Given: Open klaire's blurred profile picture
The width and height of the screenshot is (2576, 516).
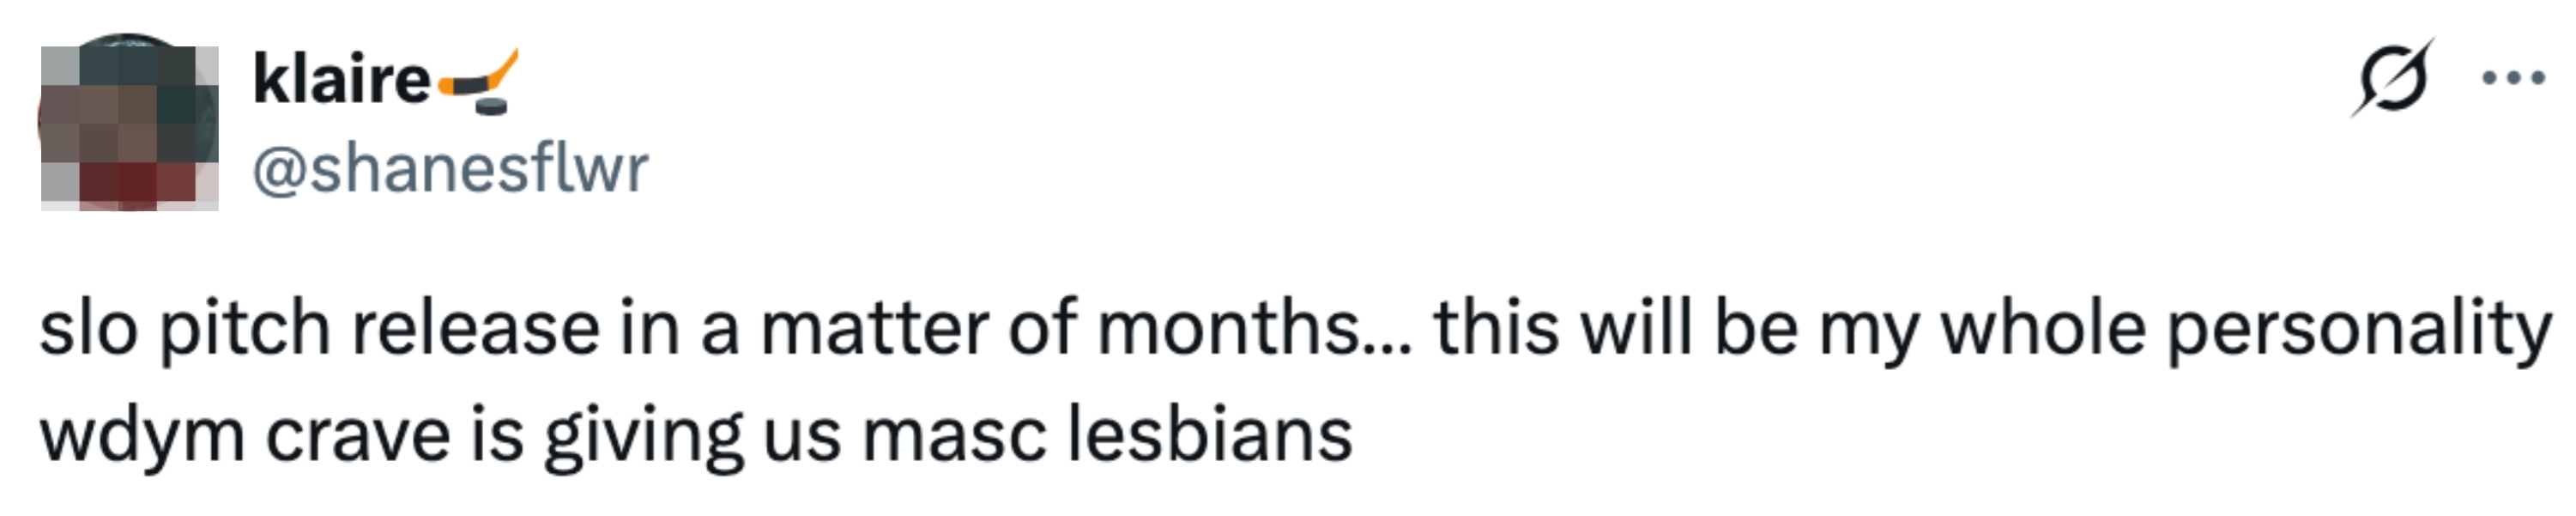Looking at the screenshot, I should coord(129,124).
